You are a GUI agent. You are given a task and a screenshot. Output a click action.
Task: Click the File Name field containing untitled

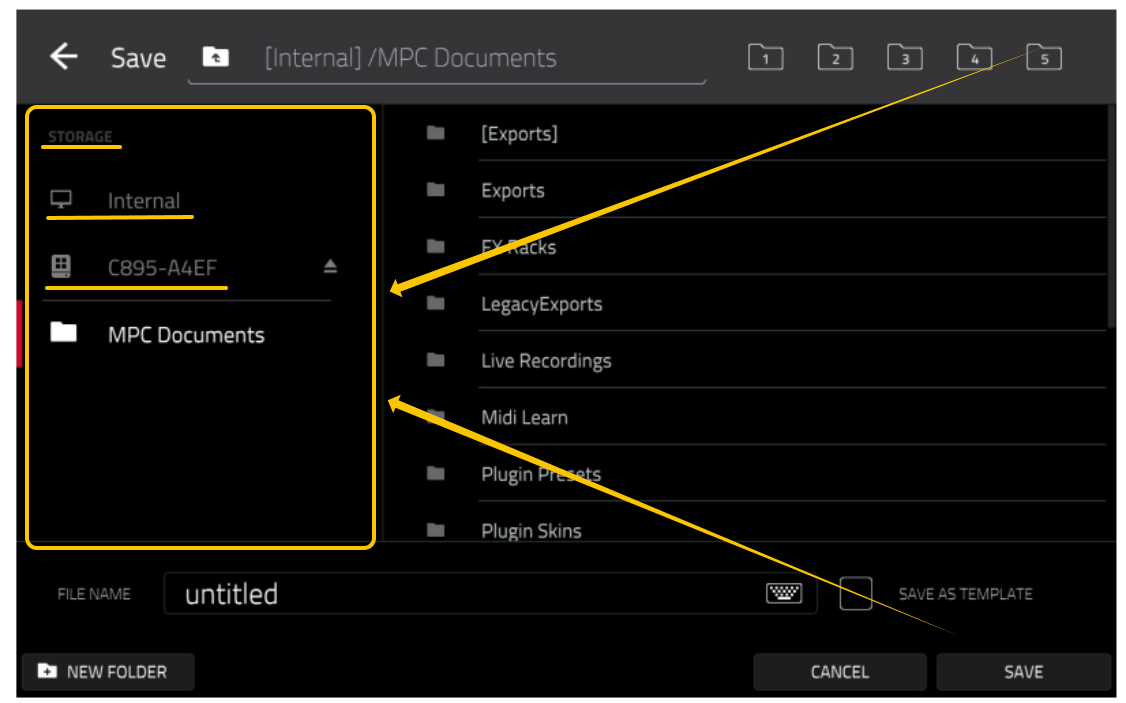coord(490,593)
